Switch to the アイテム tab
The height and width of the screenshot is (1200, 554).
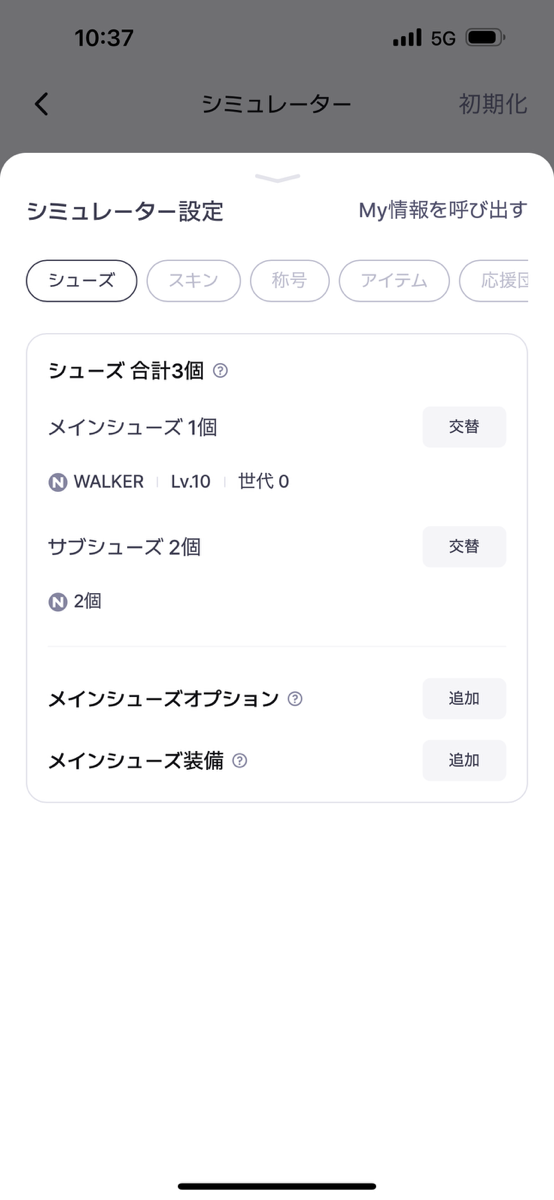point(394,281)
